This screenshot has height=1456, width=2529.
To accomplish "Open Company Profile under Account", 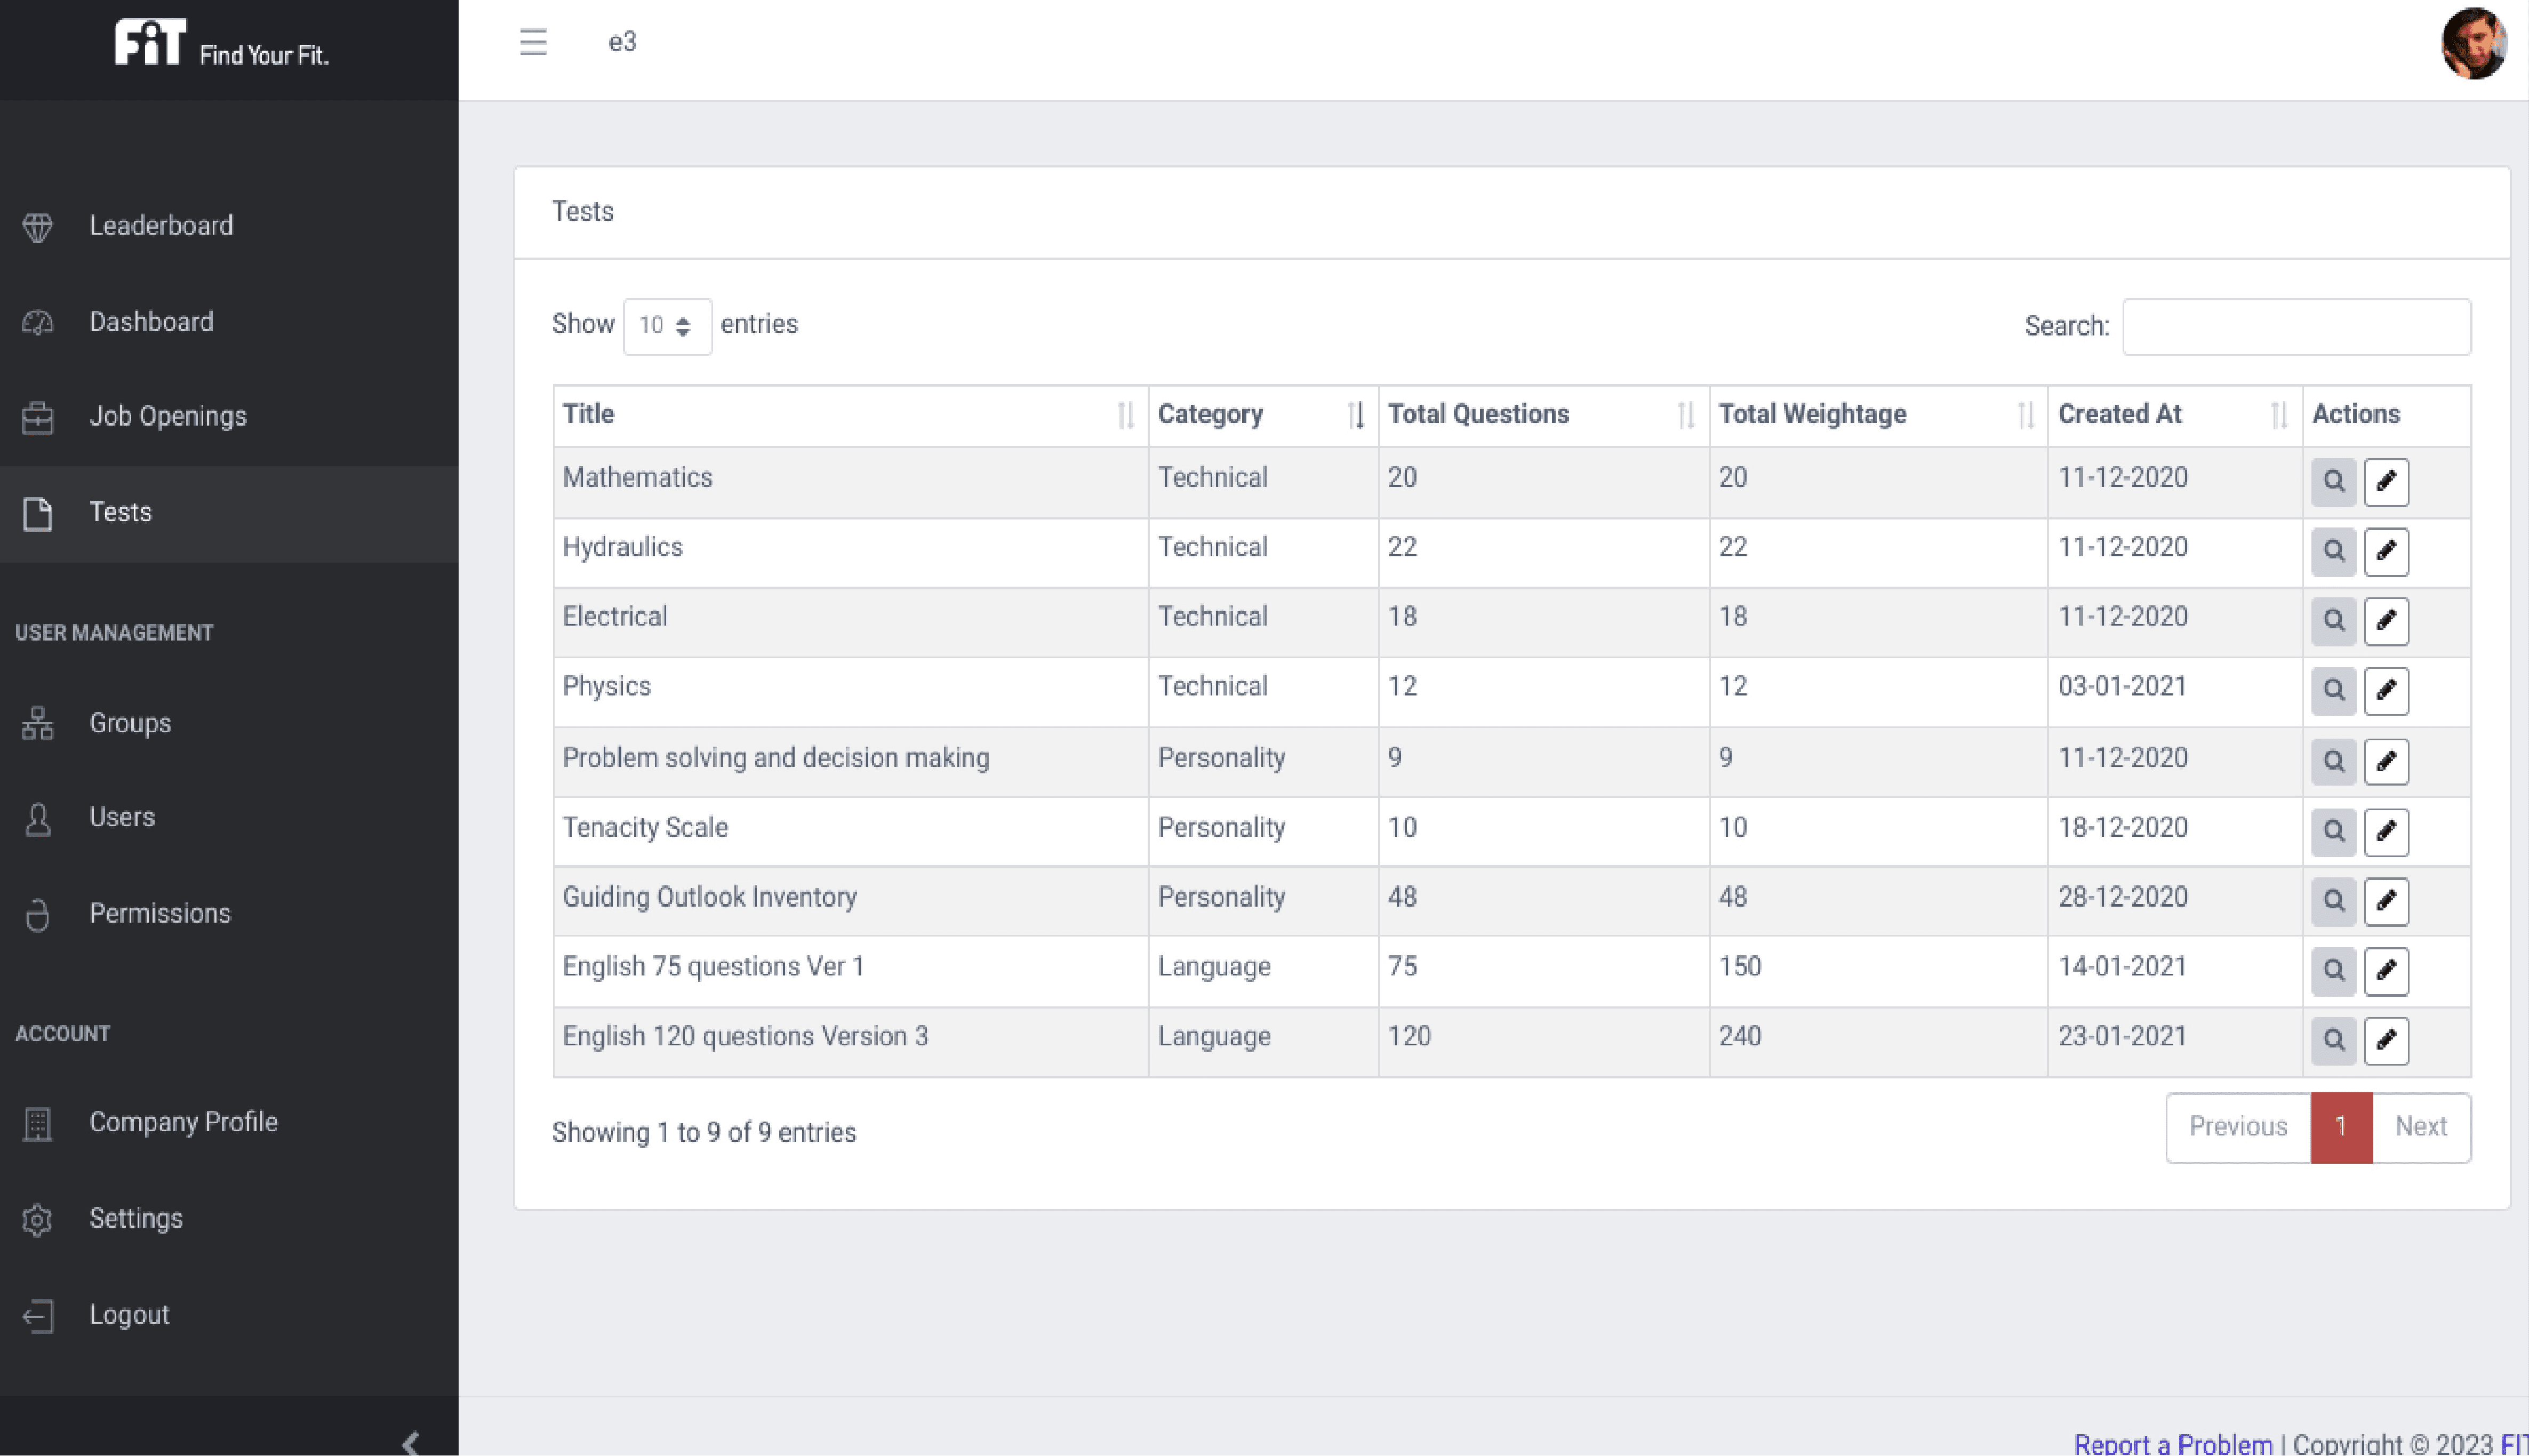I will point(229,1123).
